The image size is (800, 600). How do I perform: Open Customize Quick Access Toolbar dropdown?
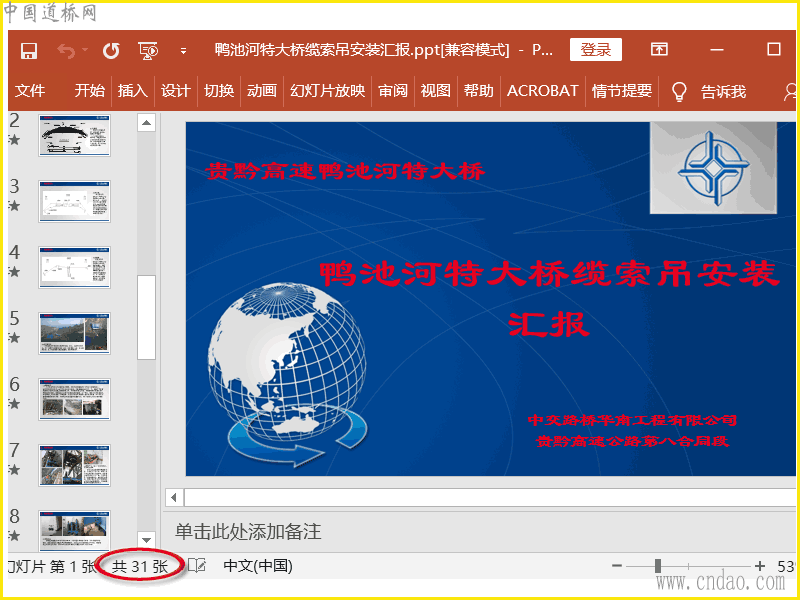click(x=183, y=51)
